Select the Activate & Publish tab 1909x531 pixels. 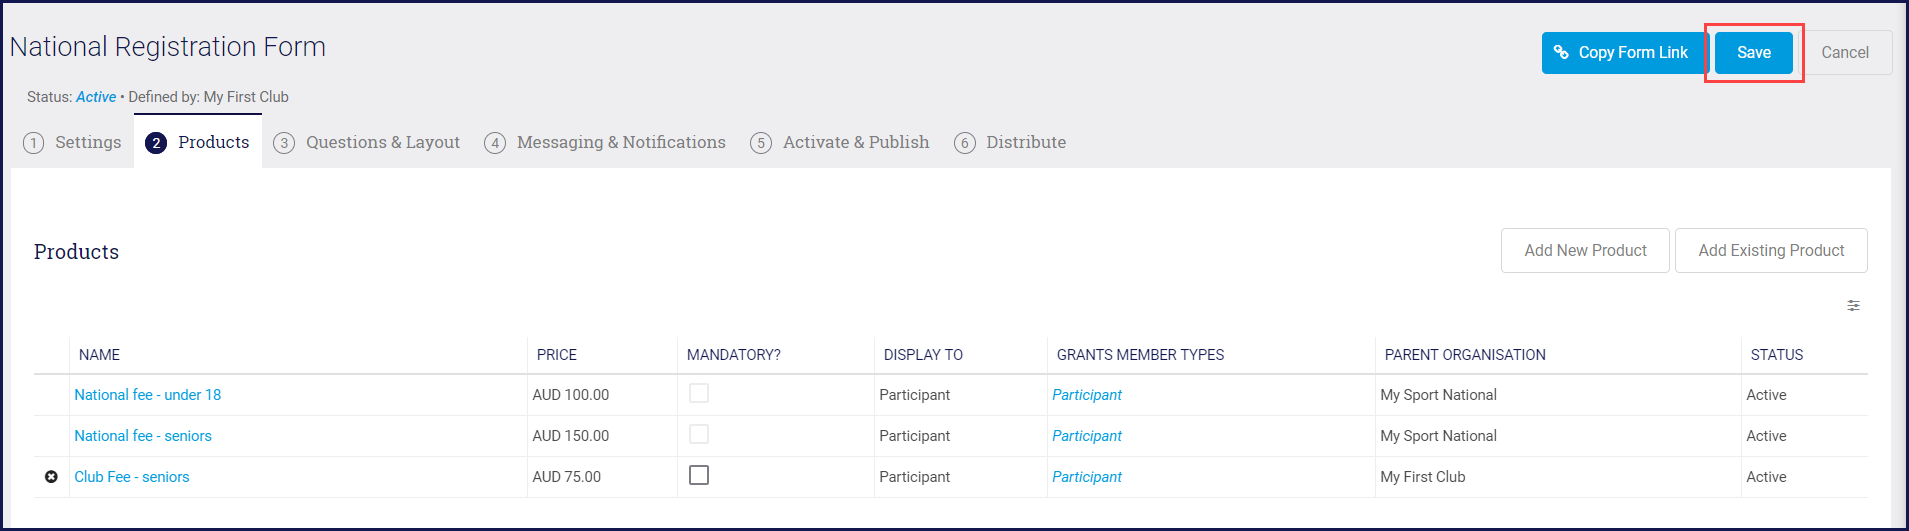(x=840, y=143)
